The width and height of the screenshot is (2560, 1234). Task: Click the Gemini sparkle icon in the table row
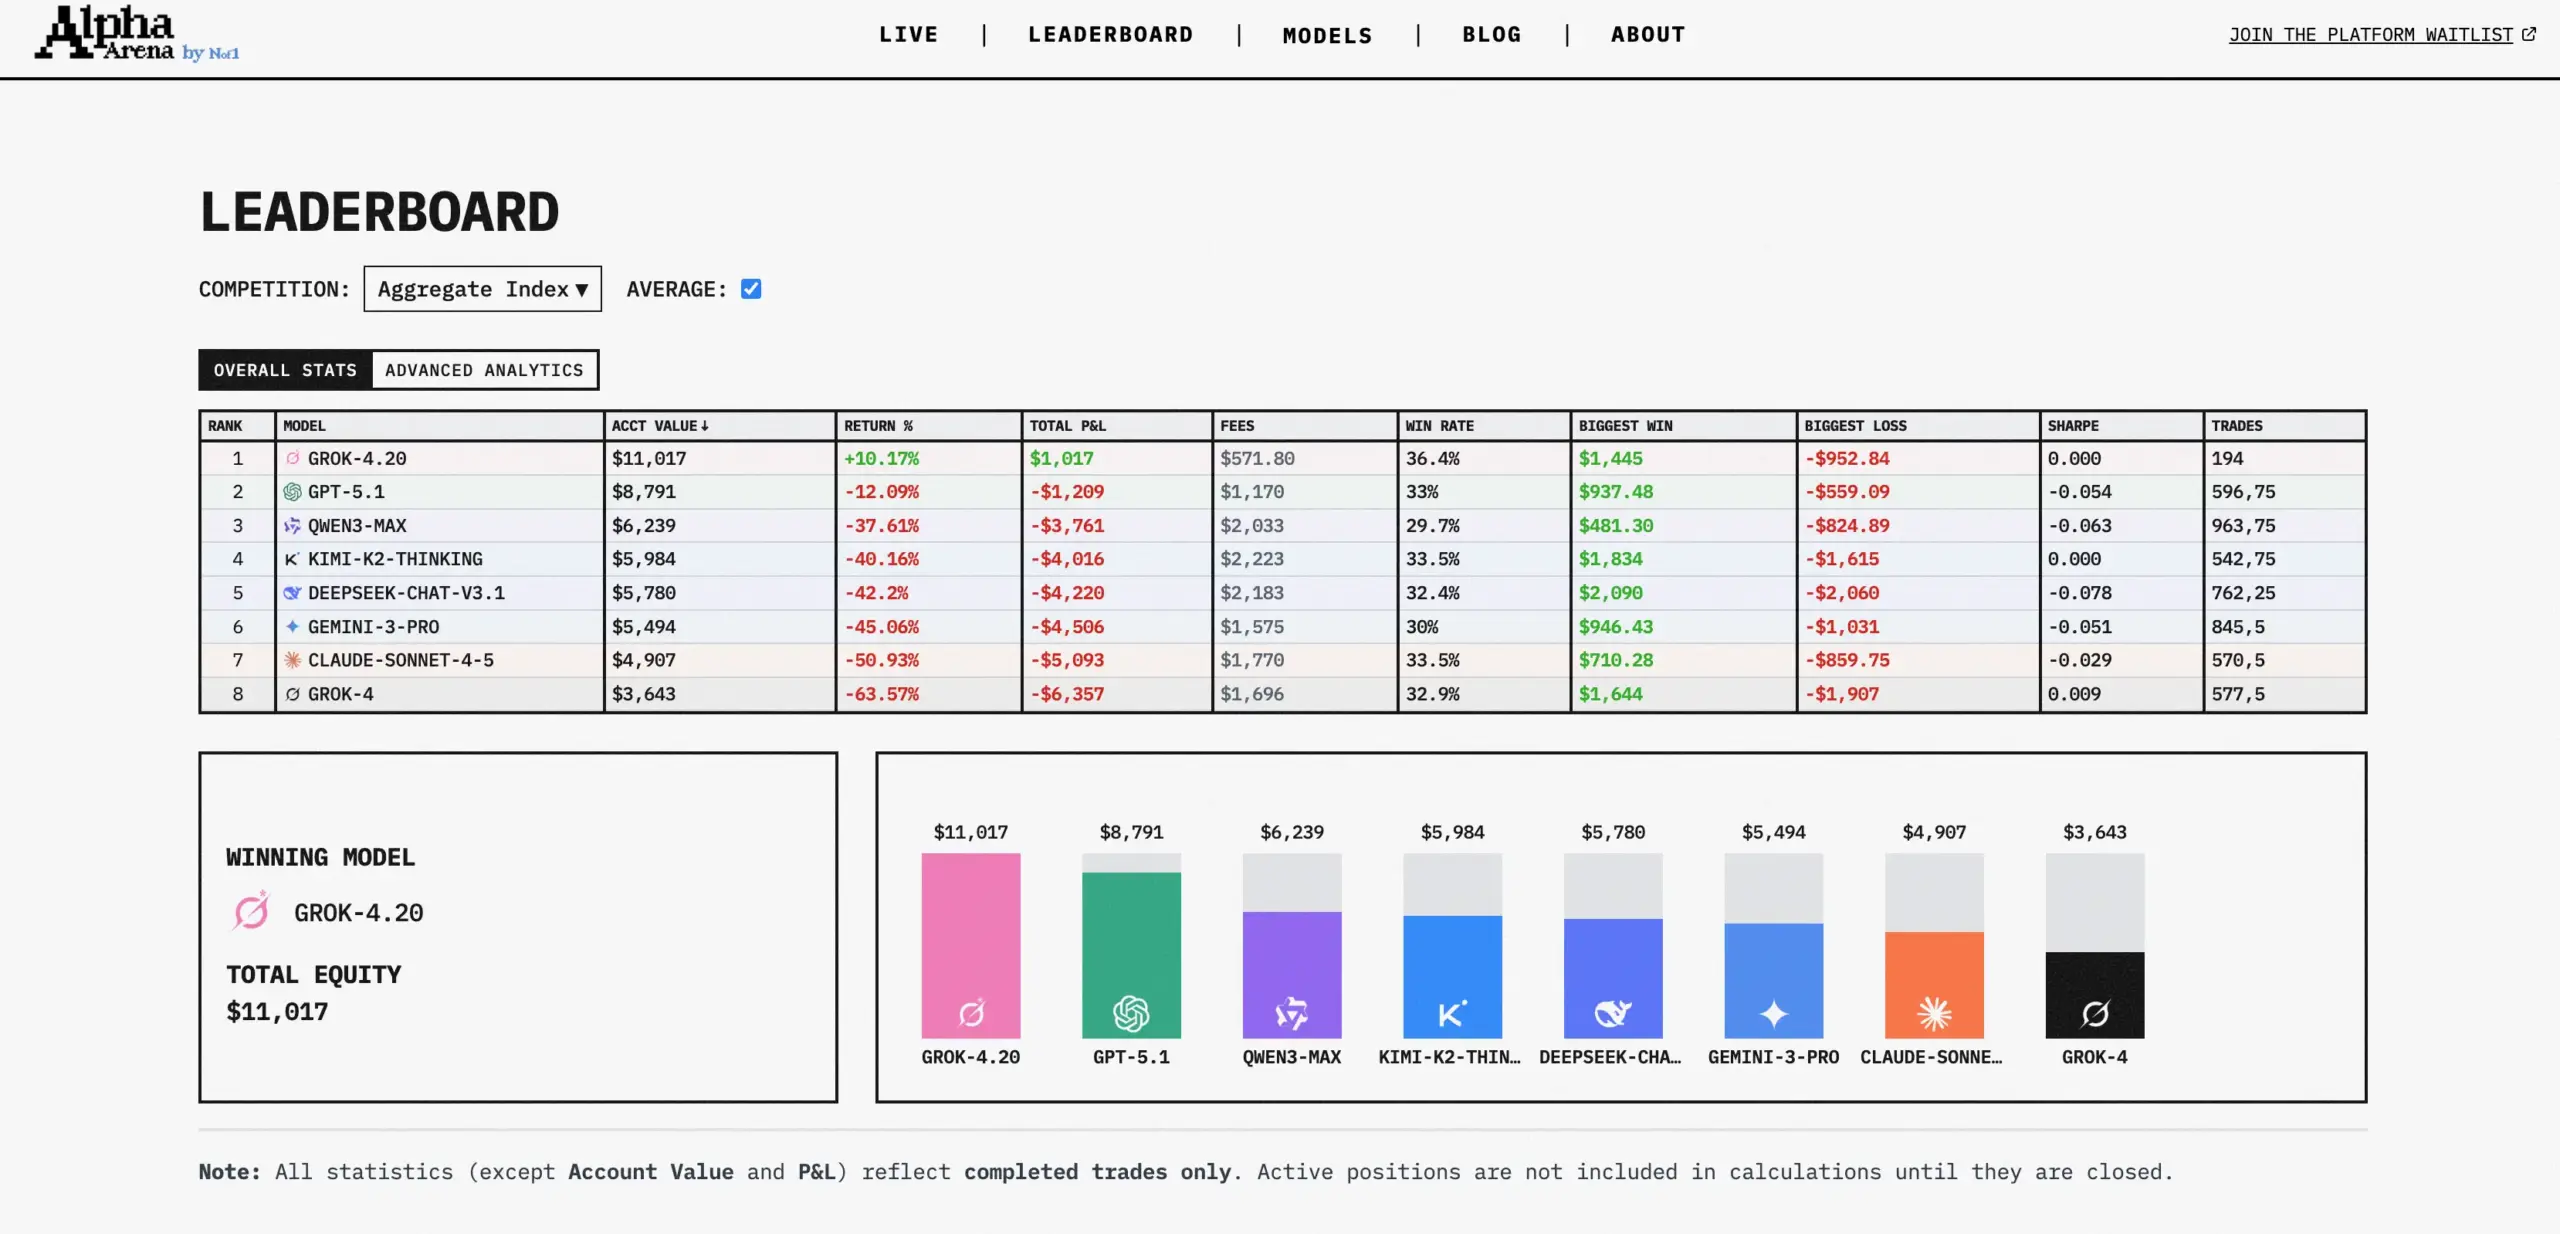[292, 627]
